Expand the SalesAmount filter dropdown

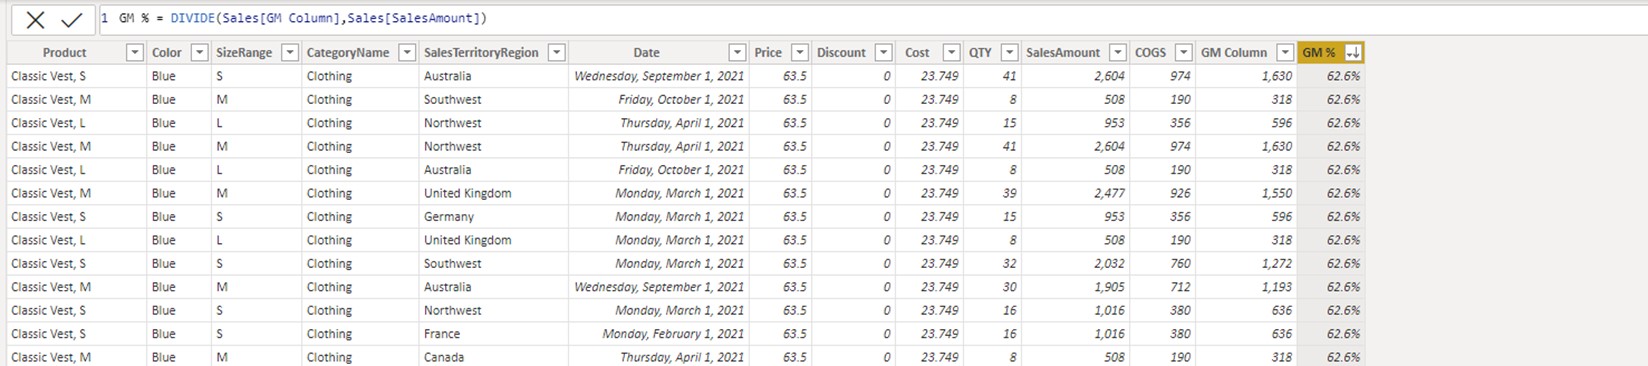(1118, 52)
